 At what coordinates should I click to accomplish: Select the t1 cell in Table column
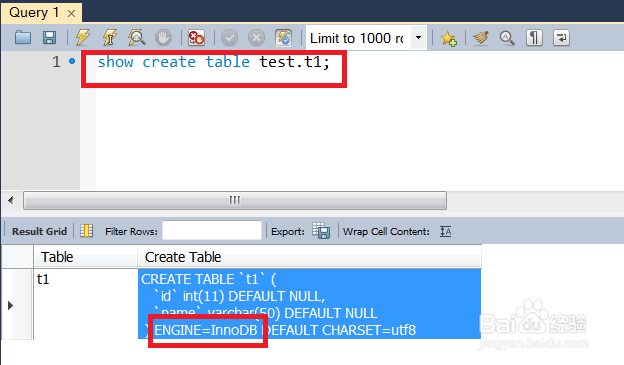(x=85, y=304)
